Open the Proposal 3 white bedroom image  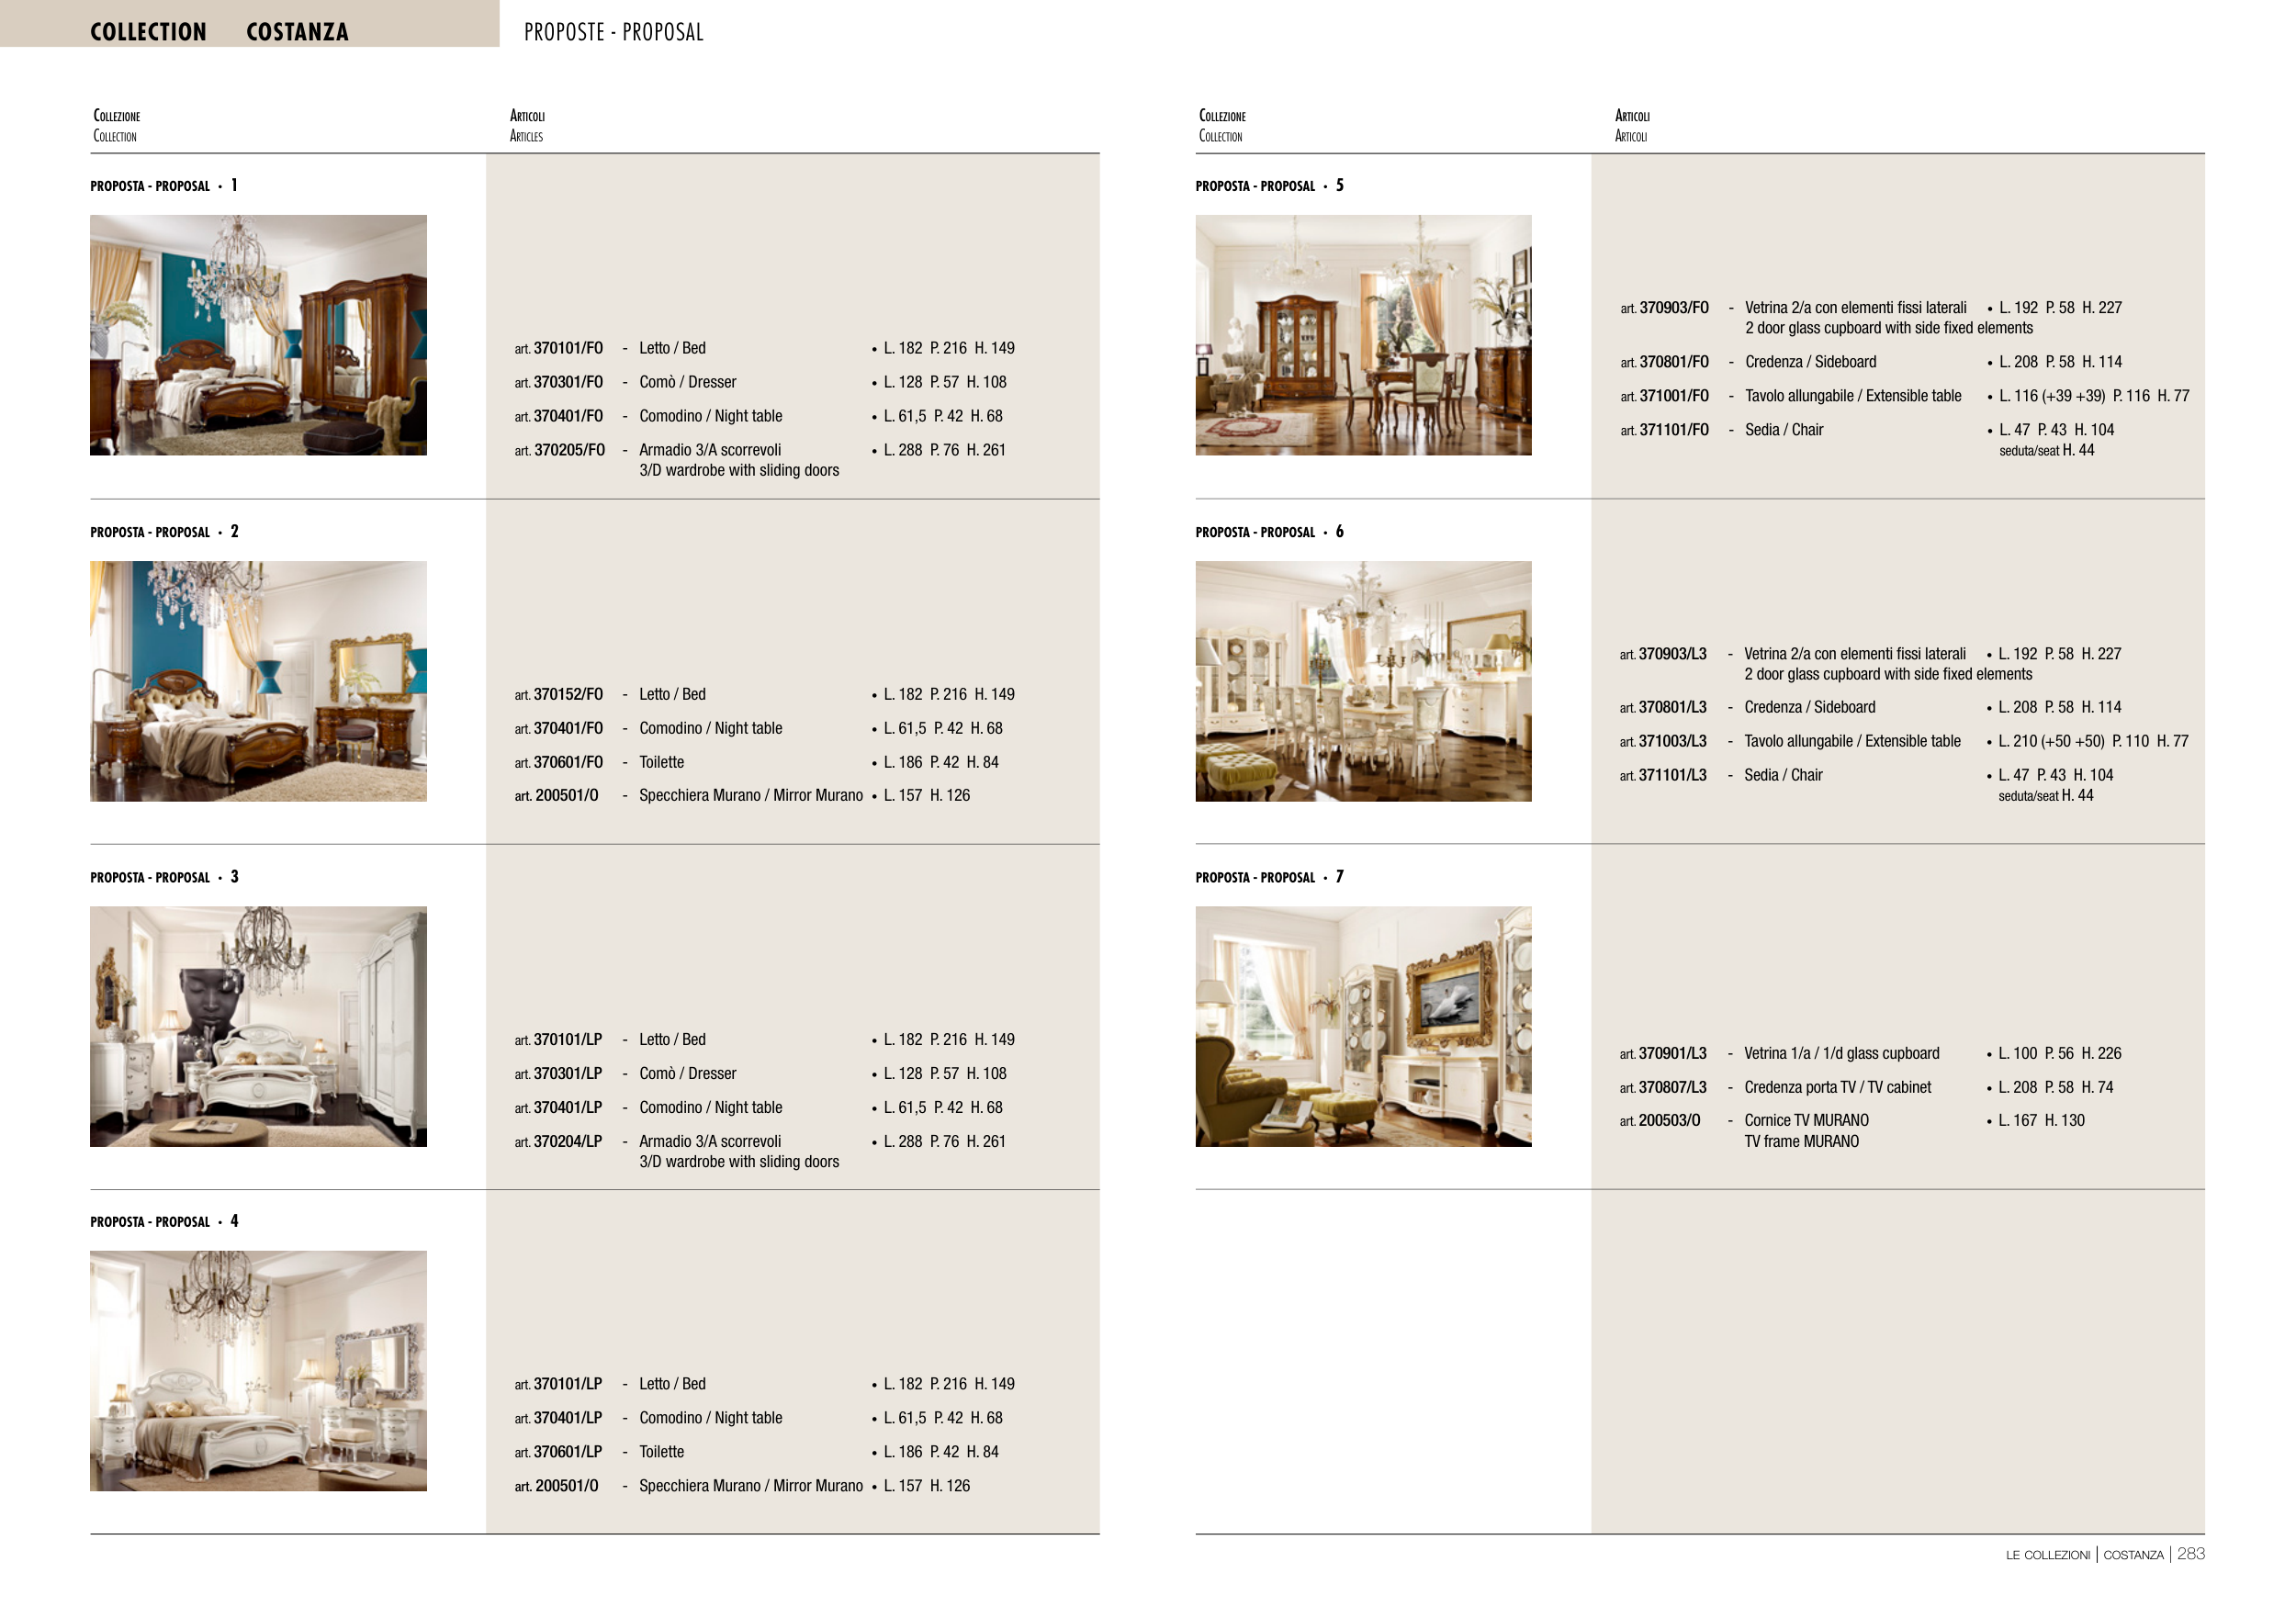[258, 1026]
